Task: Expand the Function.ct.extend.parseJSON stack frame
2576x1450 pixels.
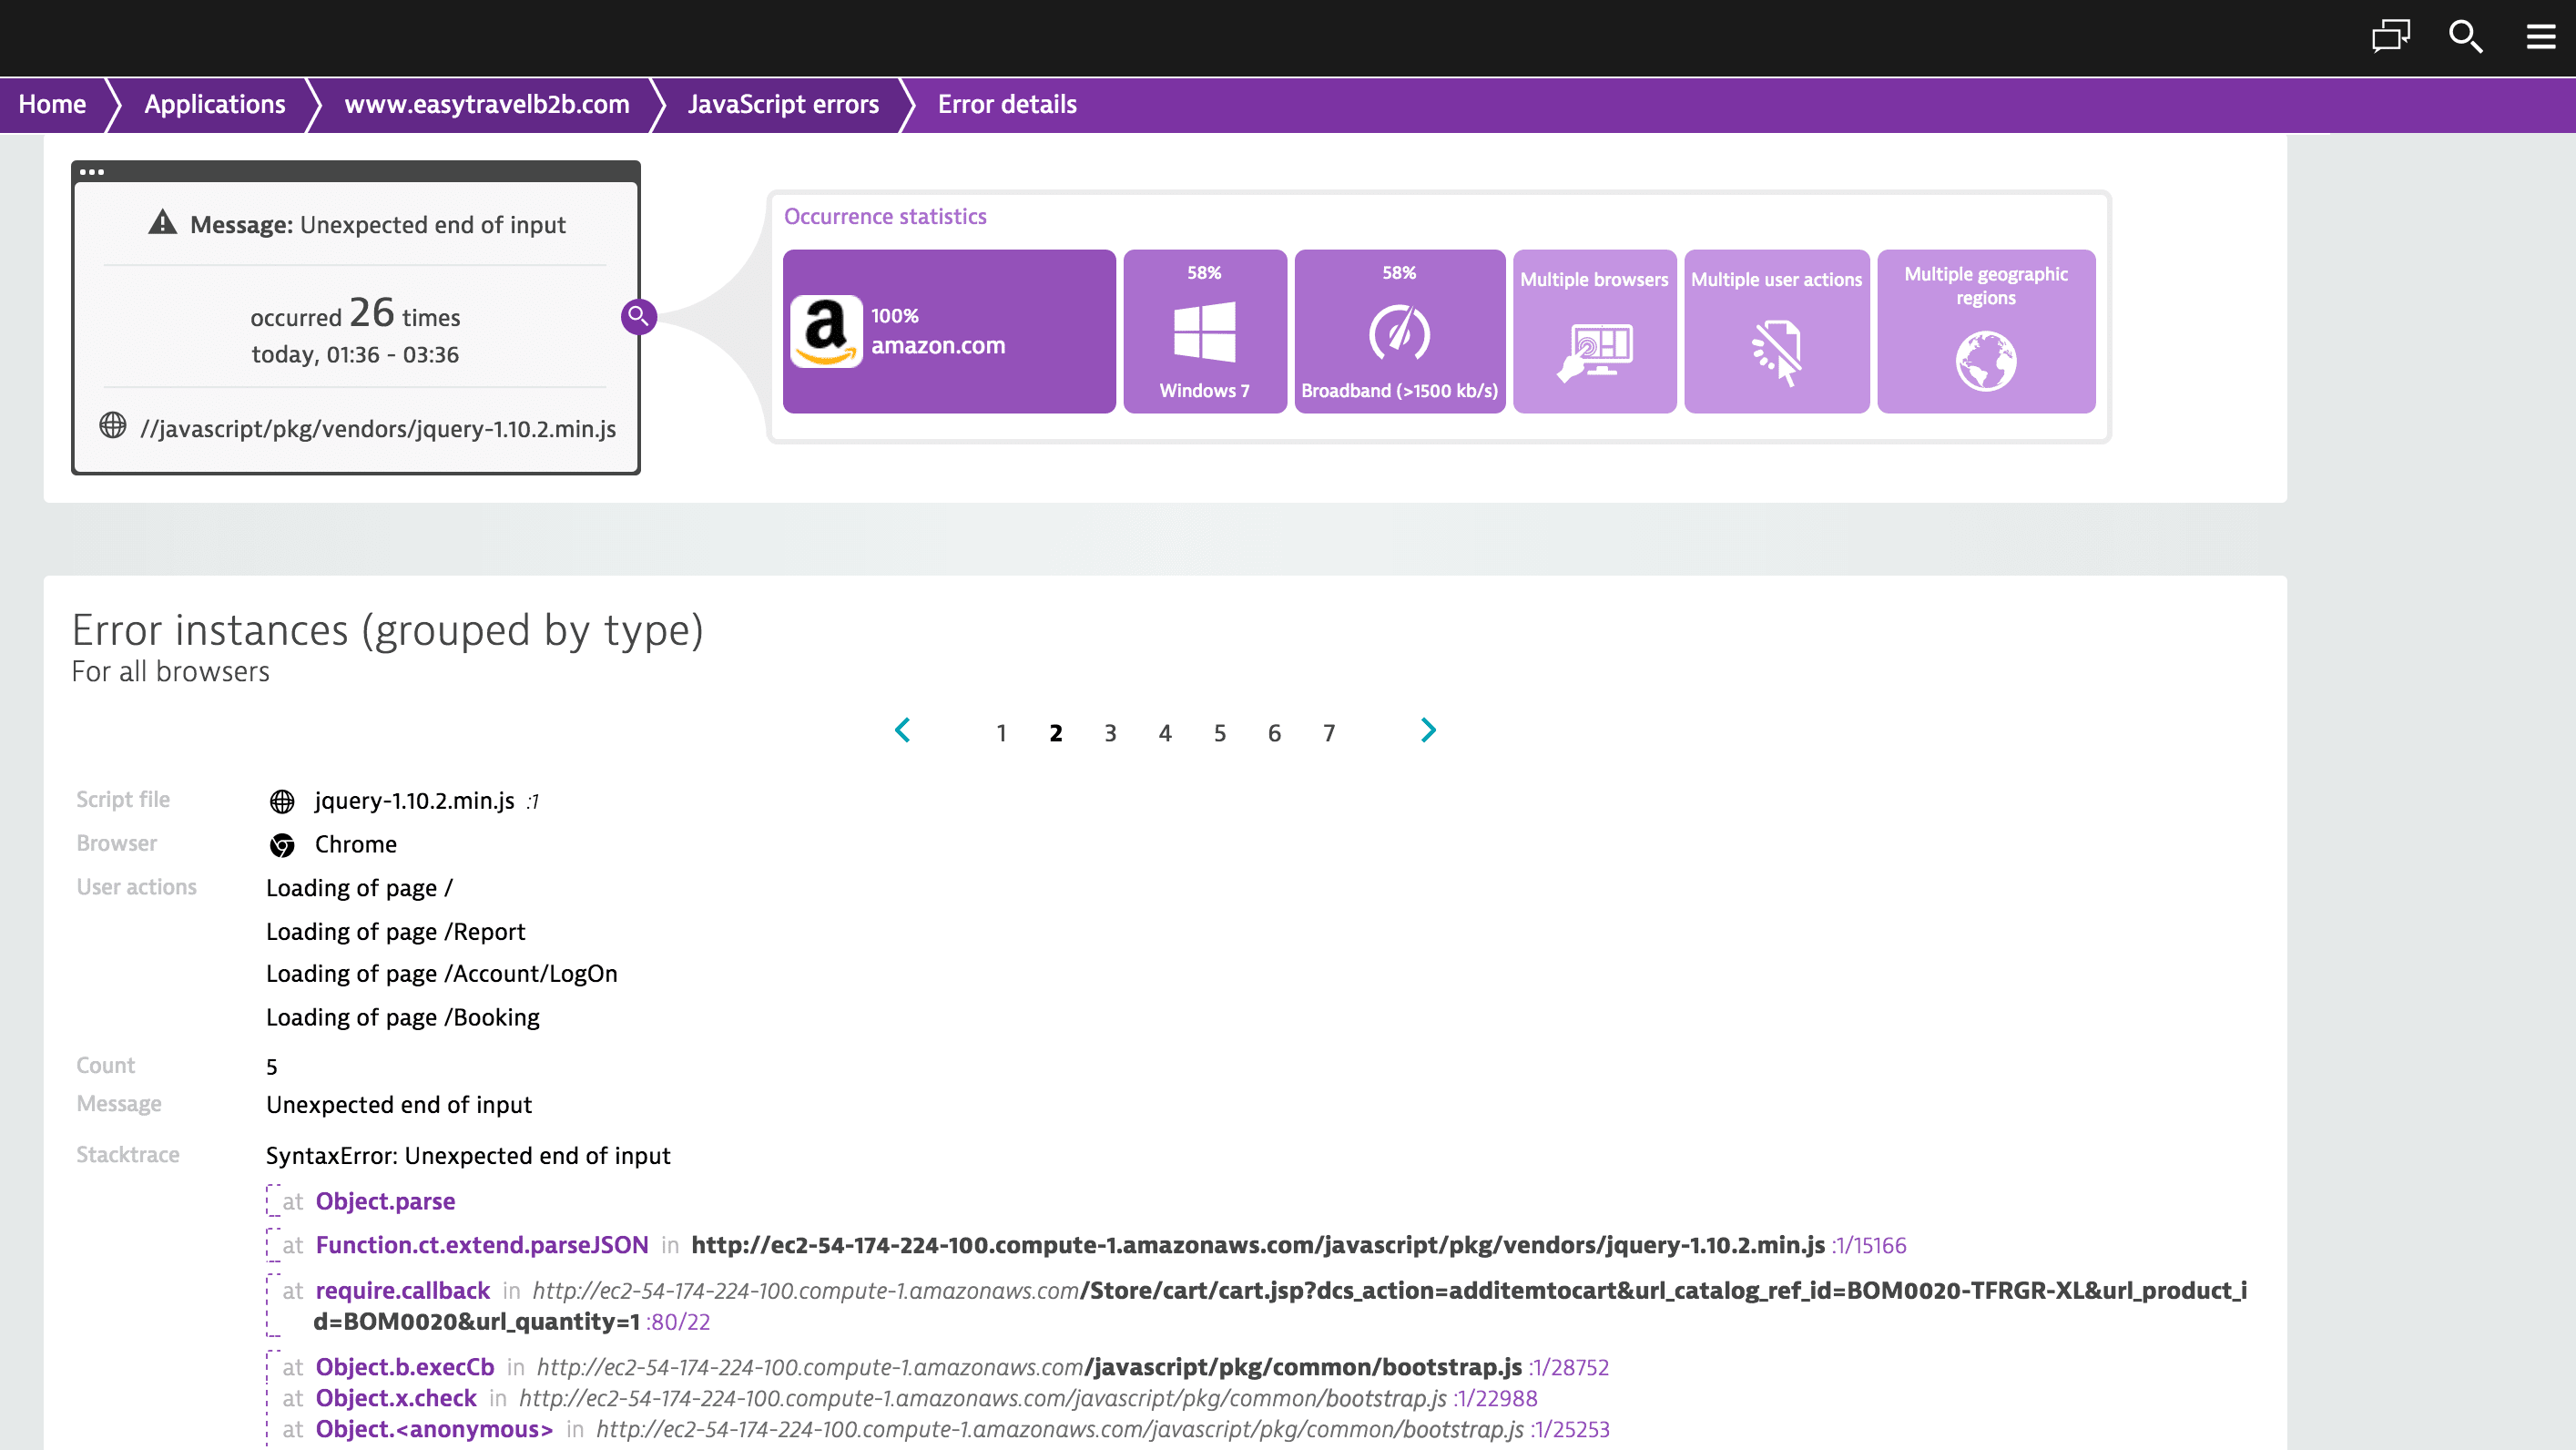Action: 272,1245
